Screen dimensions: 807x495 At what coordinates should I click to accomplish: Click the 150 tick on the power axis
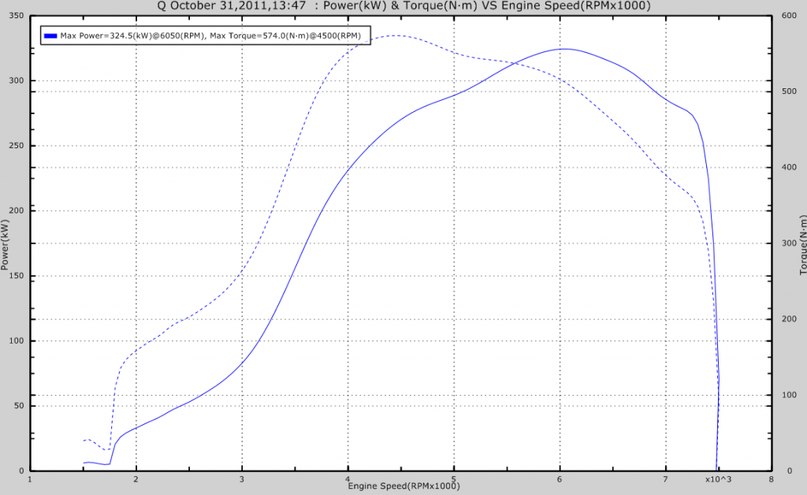coord(17,276)
